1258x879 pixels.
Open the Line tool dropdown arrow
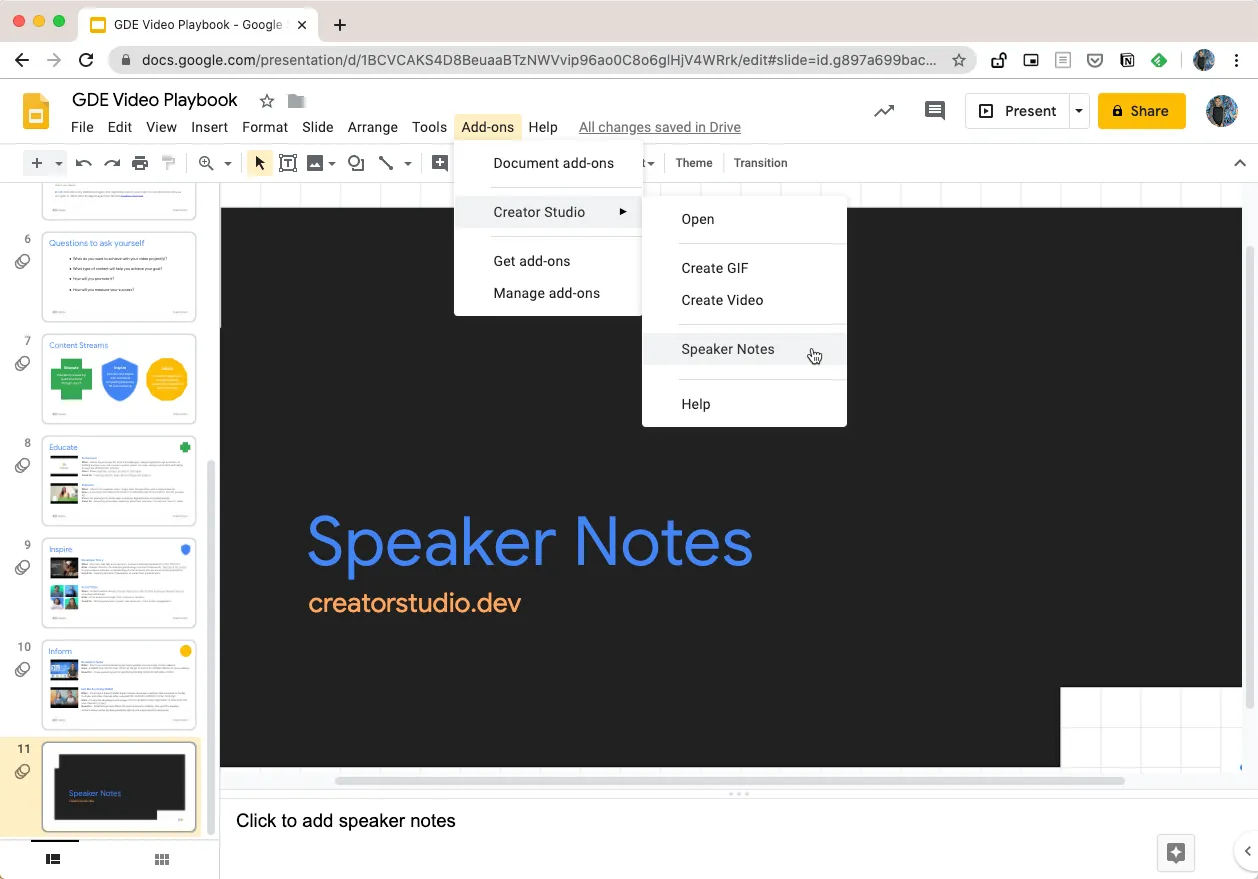tap(408, 162)
